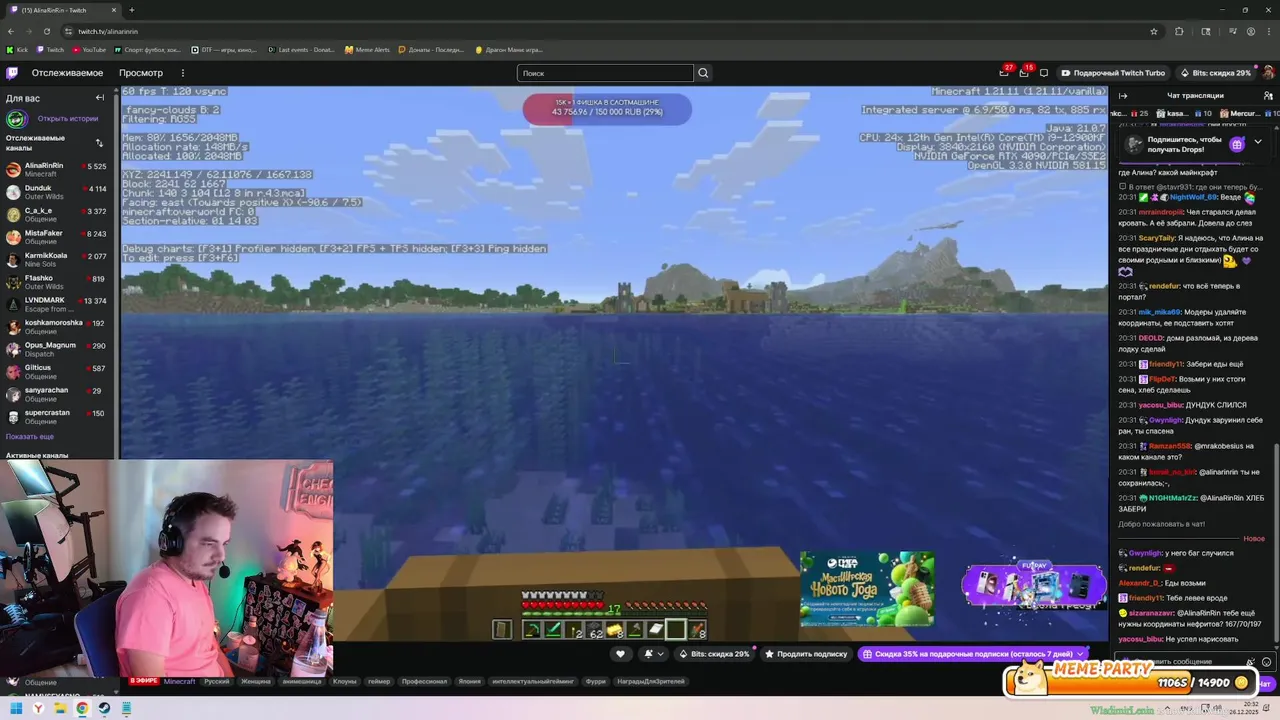Click the Новое new messages indicator

[x=1254, y=539]
